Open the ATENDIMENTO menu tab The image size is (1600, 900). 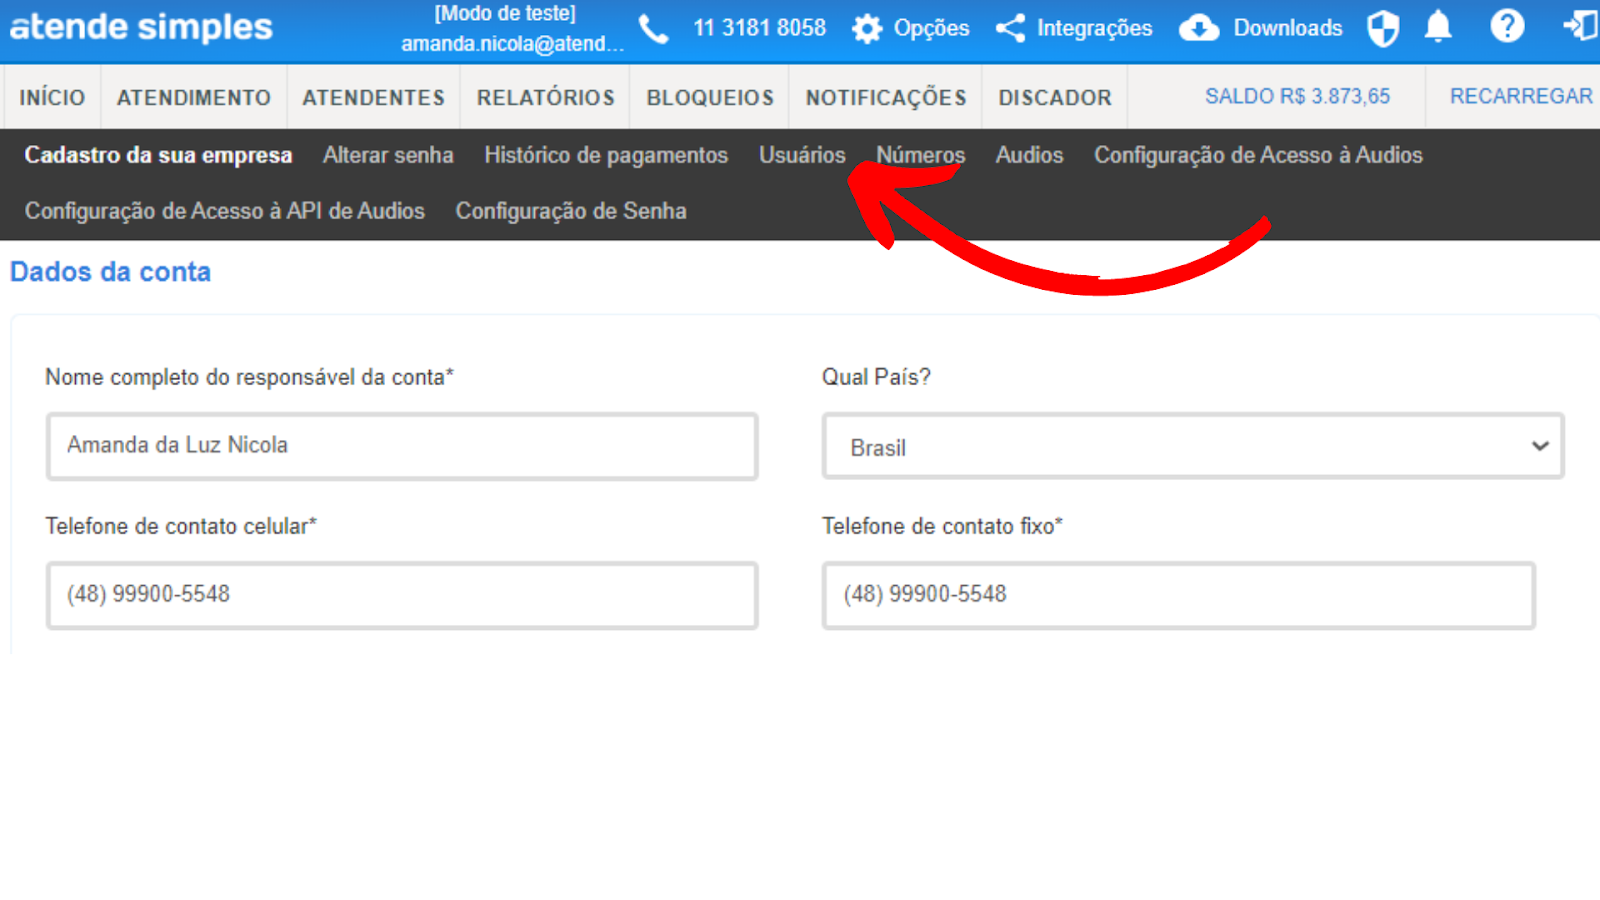194,98
